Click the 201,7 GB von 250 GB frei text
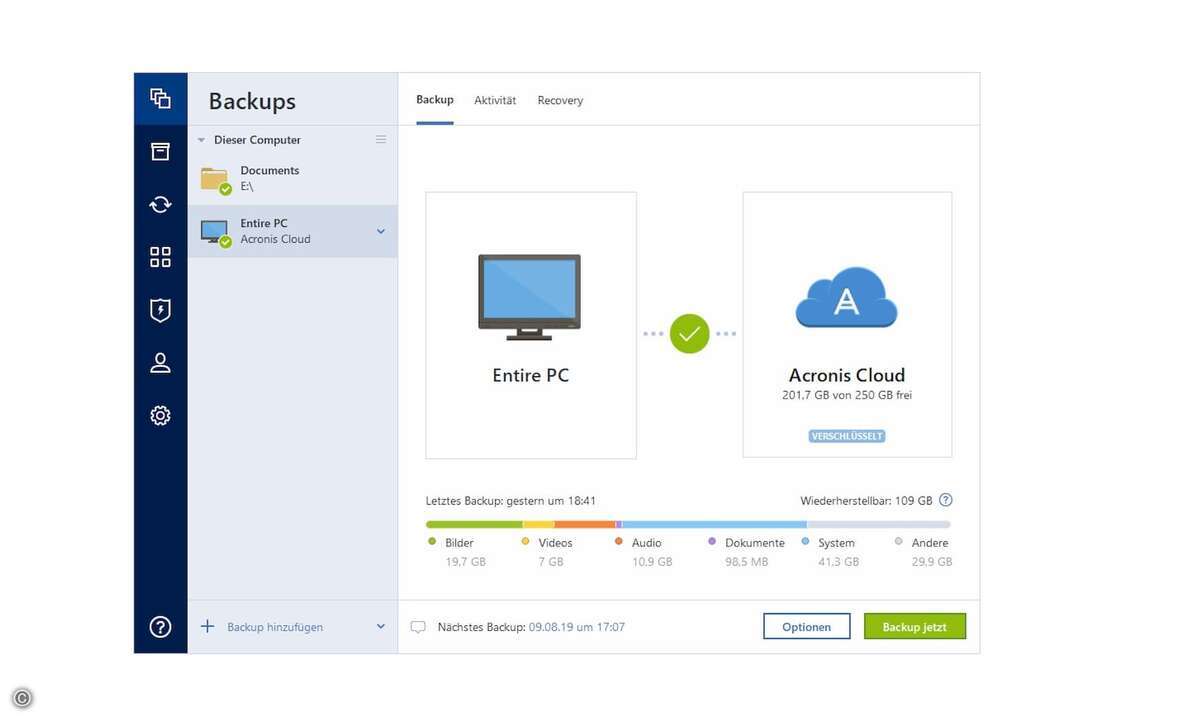The height and width of the screenshot is (720, 1200). pos(847,395)
